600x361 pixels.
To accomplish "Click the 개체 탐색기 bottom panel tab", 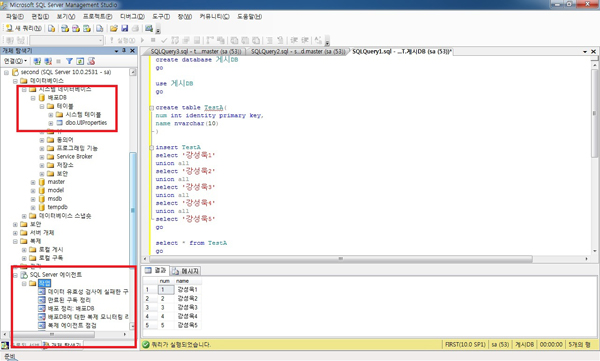I will (61, 345).
